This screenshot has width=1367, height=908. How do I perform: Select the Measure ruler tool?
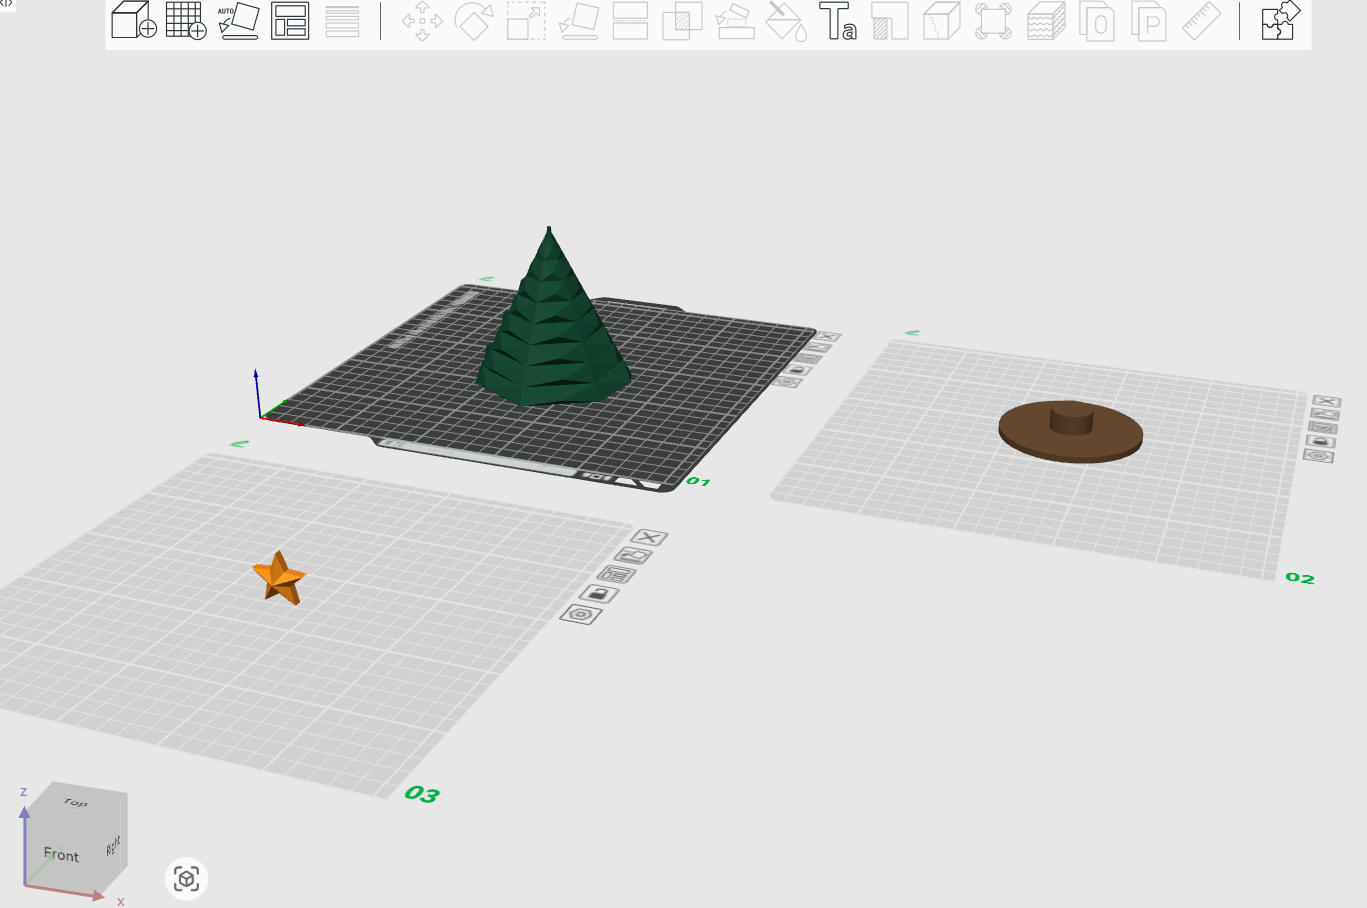[x=1201, y=21]
